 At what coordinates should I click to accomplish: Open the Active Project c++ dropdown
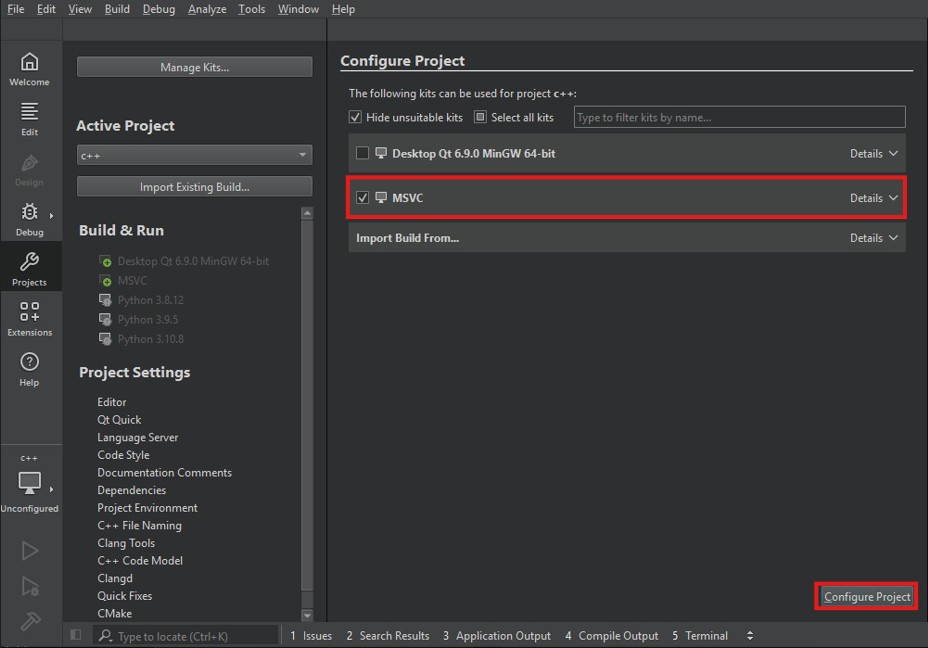pyautogui.click(x=195, y=155)
